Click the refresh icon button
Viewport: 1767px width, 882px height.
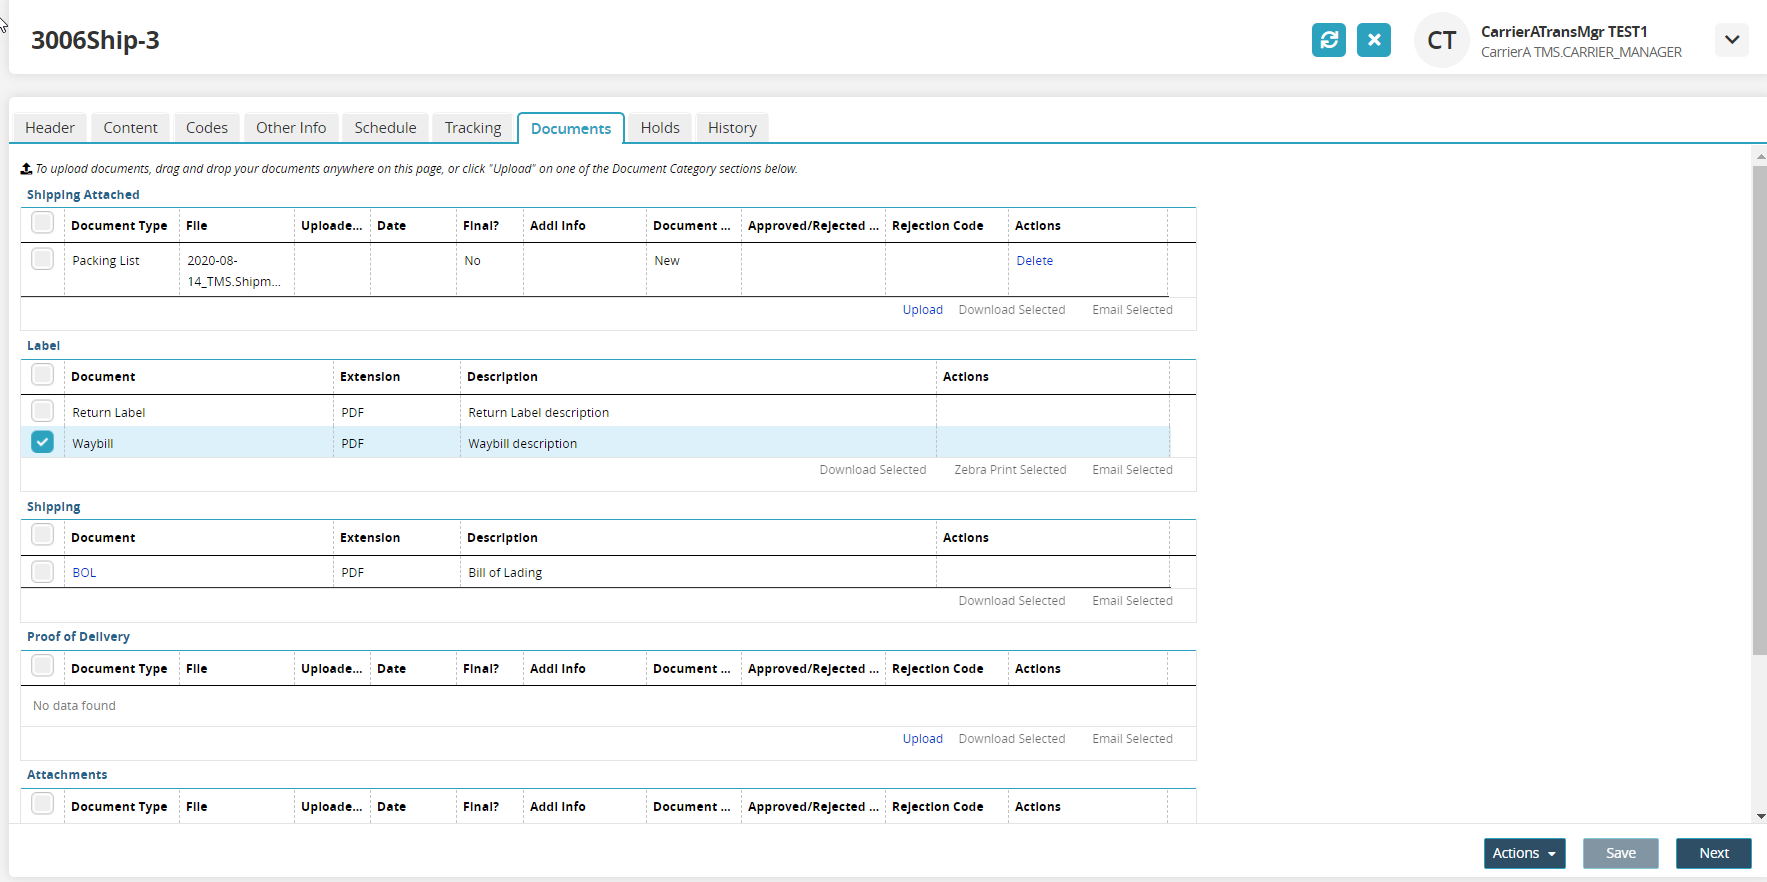point(1328,40)
